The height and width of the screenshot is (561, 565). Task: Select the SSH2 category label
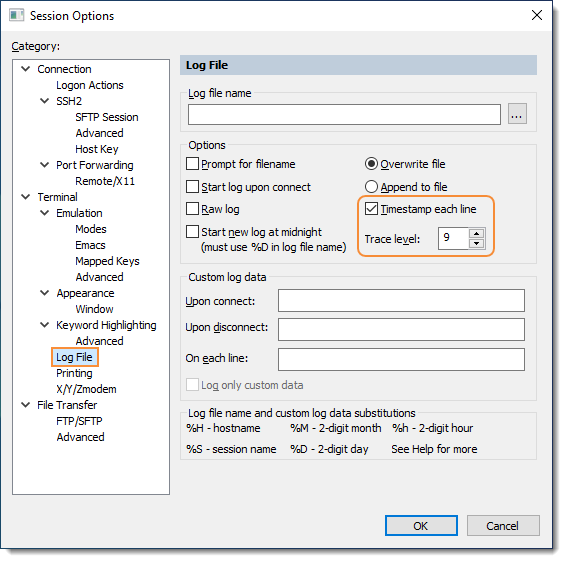coord(69,101)
